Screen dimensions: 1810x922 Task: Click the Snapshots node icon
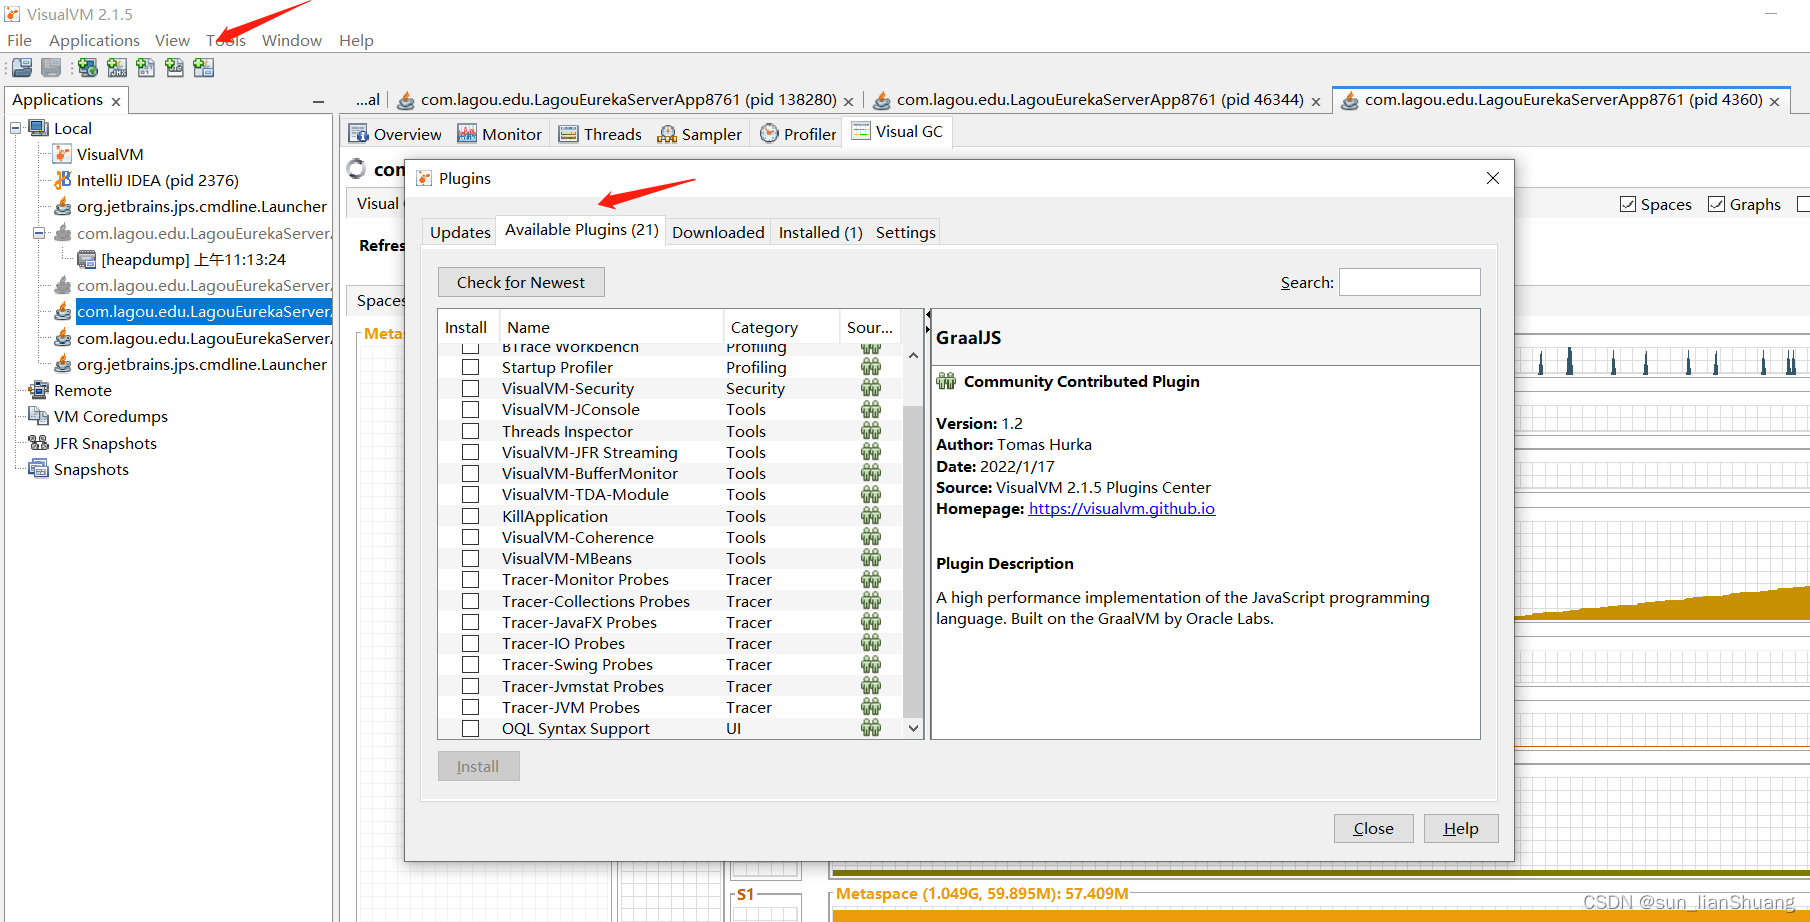point(39,469)
